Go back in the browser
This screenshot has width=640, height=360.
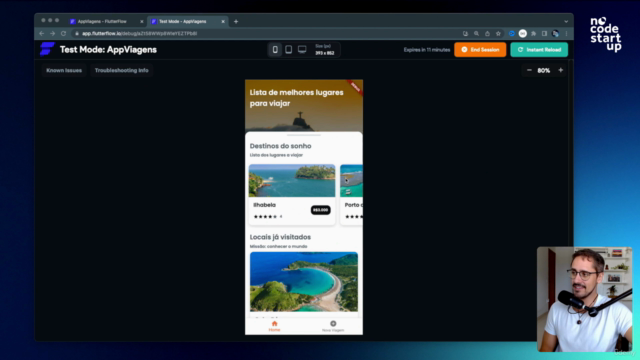[42, 33]
